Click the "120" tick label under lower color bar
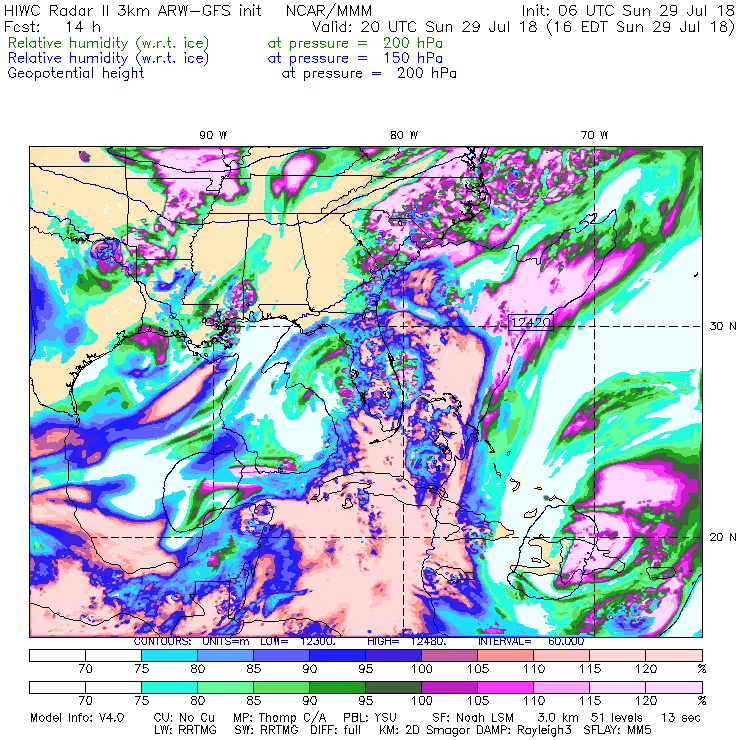This screenshot has width=740, height=740. 646,701
